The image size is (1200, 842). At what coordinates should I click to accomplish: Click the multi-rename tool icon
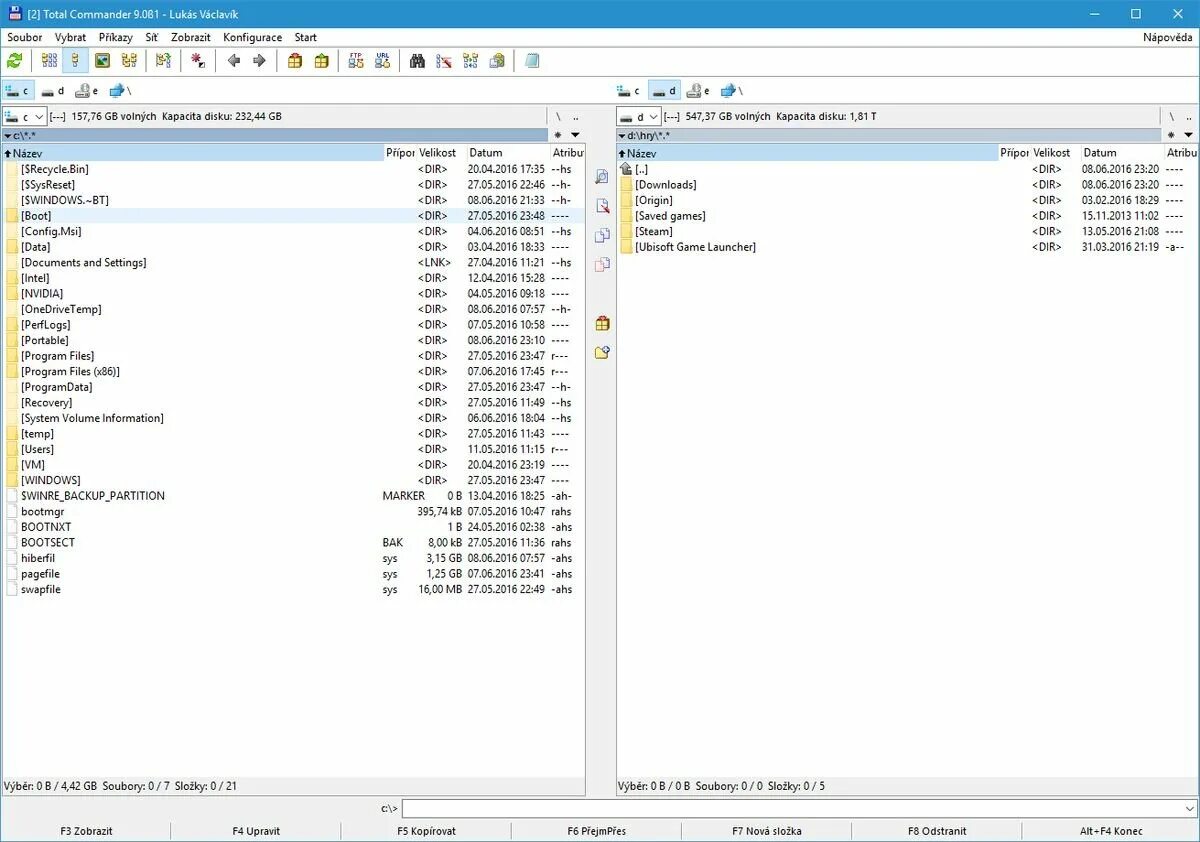(x=444, y=61)
